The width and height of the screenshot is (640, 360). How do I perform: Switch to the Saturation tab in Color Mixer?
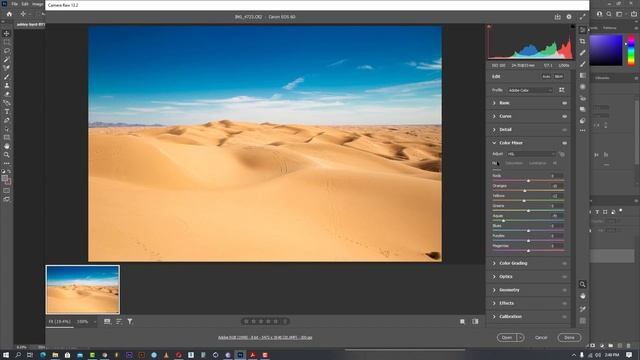tap(514, 163)
